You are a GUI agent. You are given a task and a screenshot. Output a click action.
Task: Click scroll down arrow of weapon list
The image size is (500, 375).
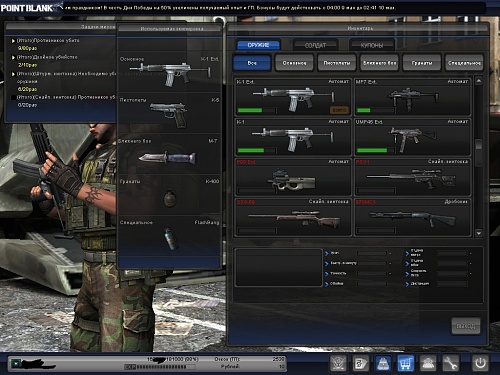(479, 233)
